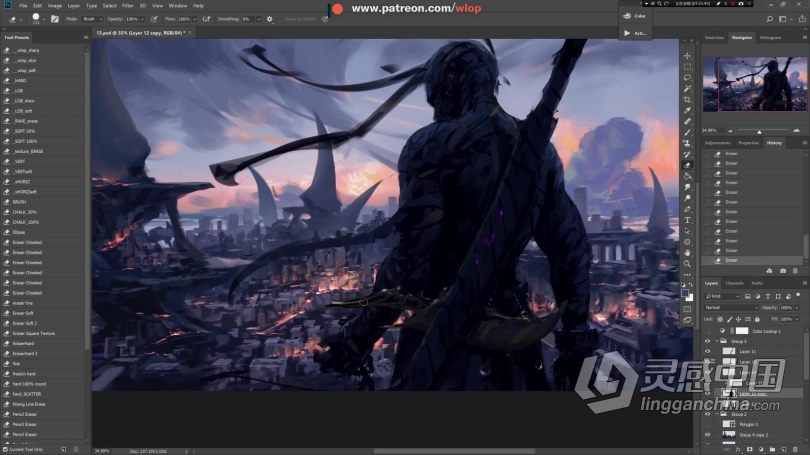Image resolution: width=810 pixels, height=455 pixels.
Task: Open the eraser Mode dropdown
Action: pyautogui.click(x=92, y=19)
